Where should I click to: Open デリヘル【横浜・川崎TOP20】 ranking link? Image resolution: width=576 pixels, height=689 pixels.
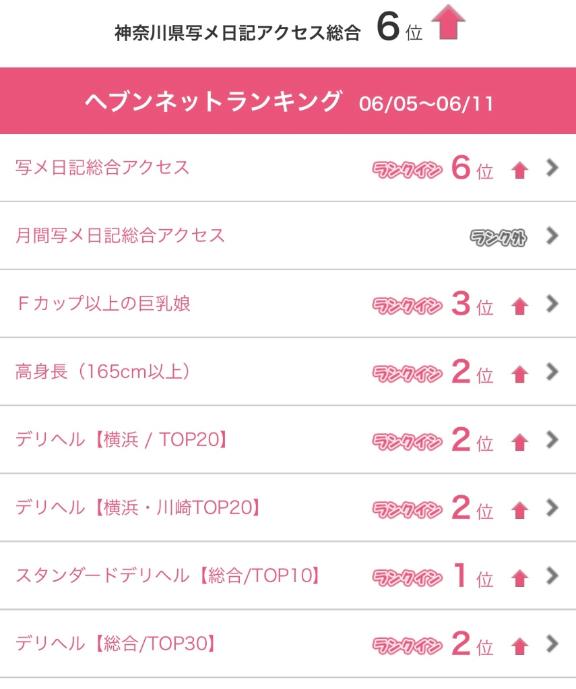pos(138,508)
